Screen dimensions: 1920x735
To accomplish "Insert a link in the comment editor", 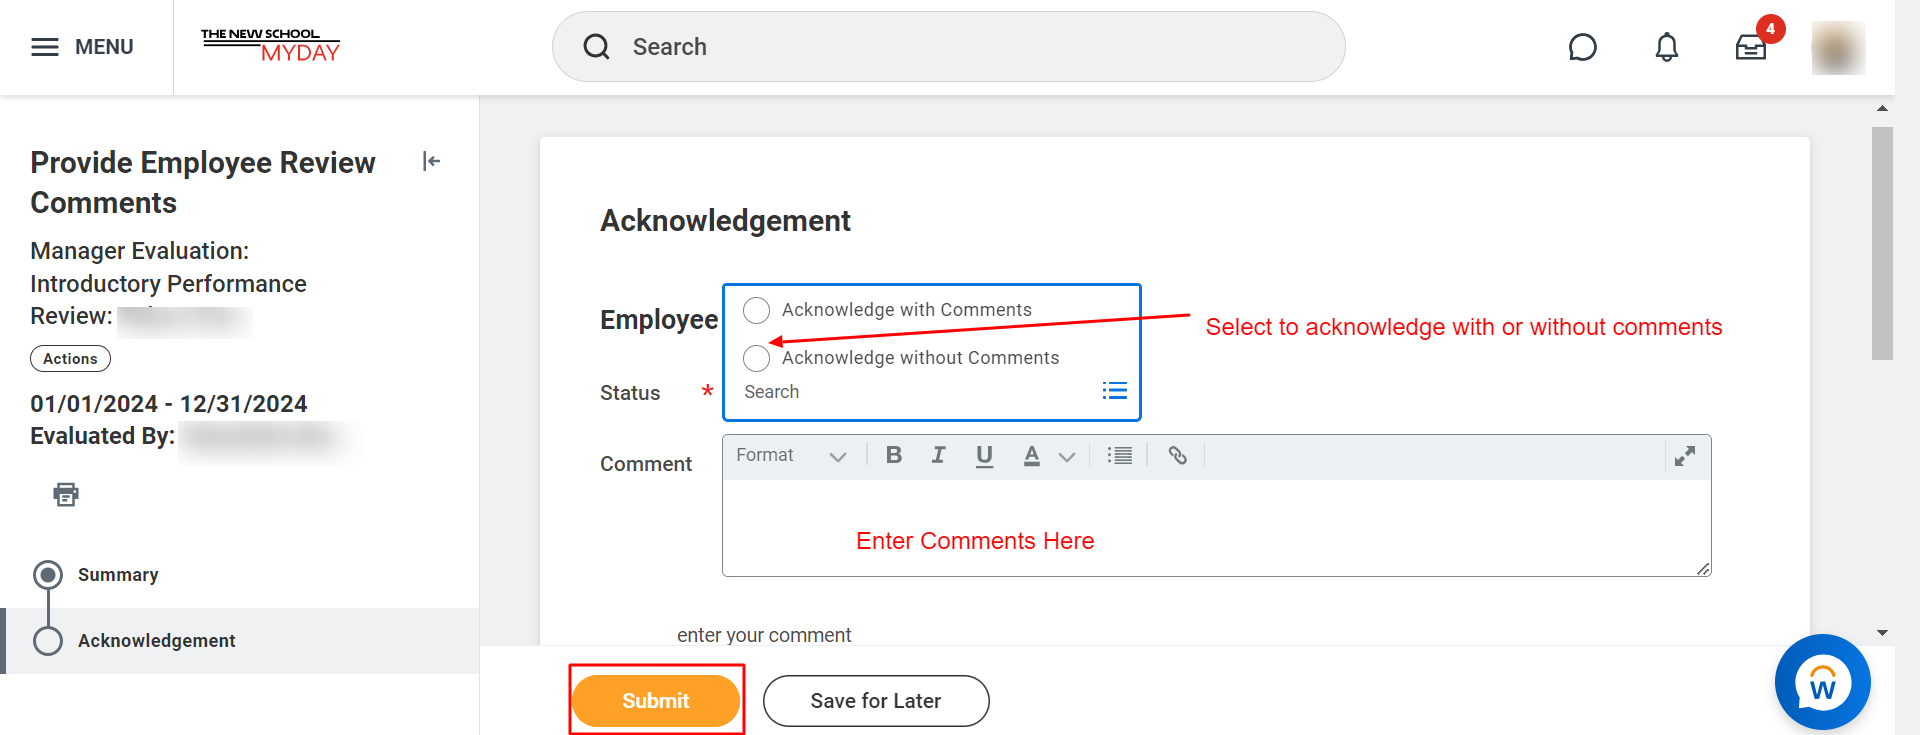I will point(1178,456).
